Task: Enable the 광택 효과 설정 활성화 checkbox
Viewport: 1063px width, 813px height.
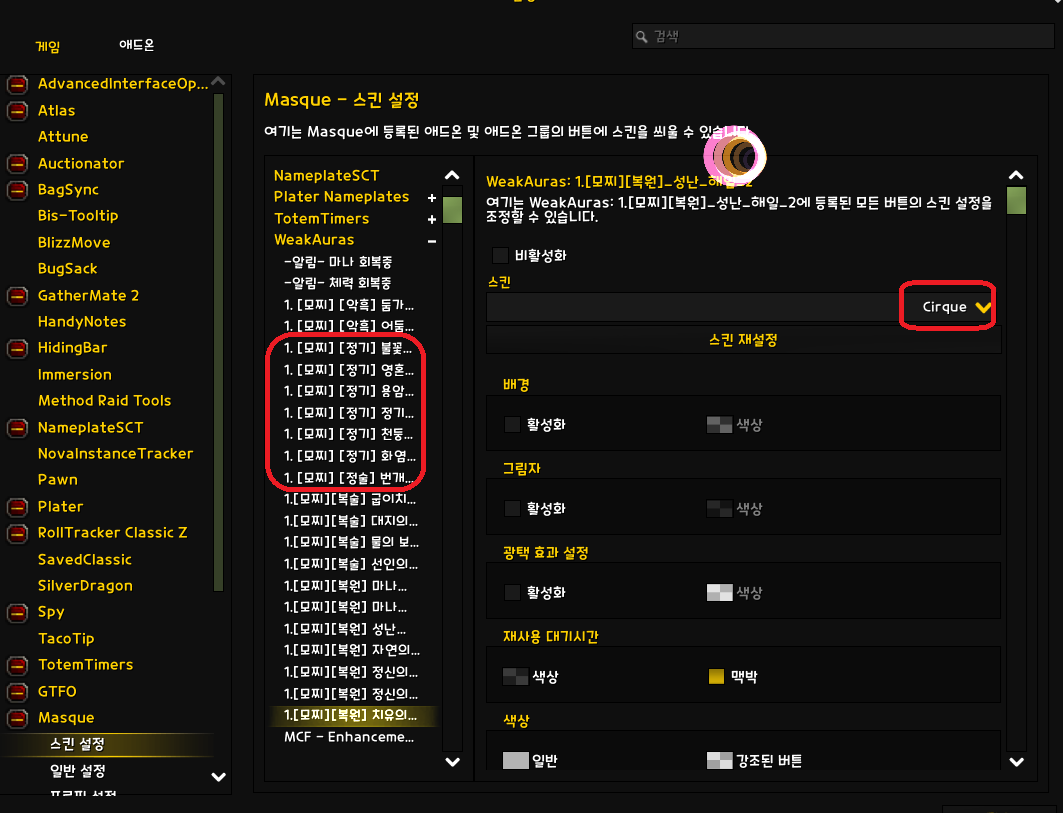Action: click(513, 593)
